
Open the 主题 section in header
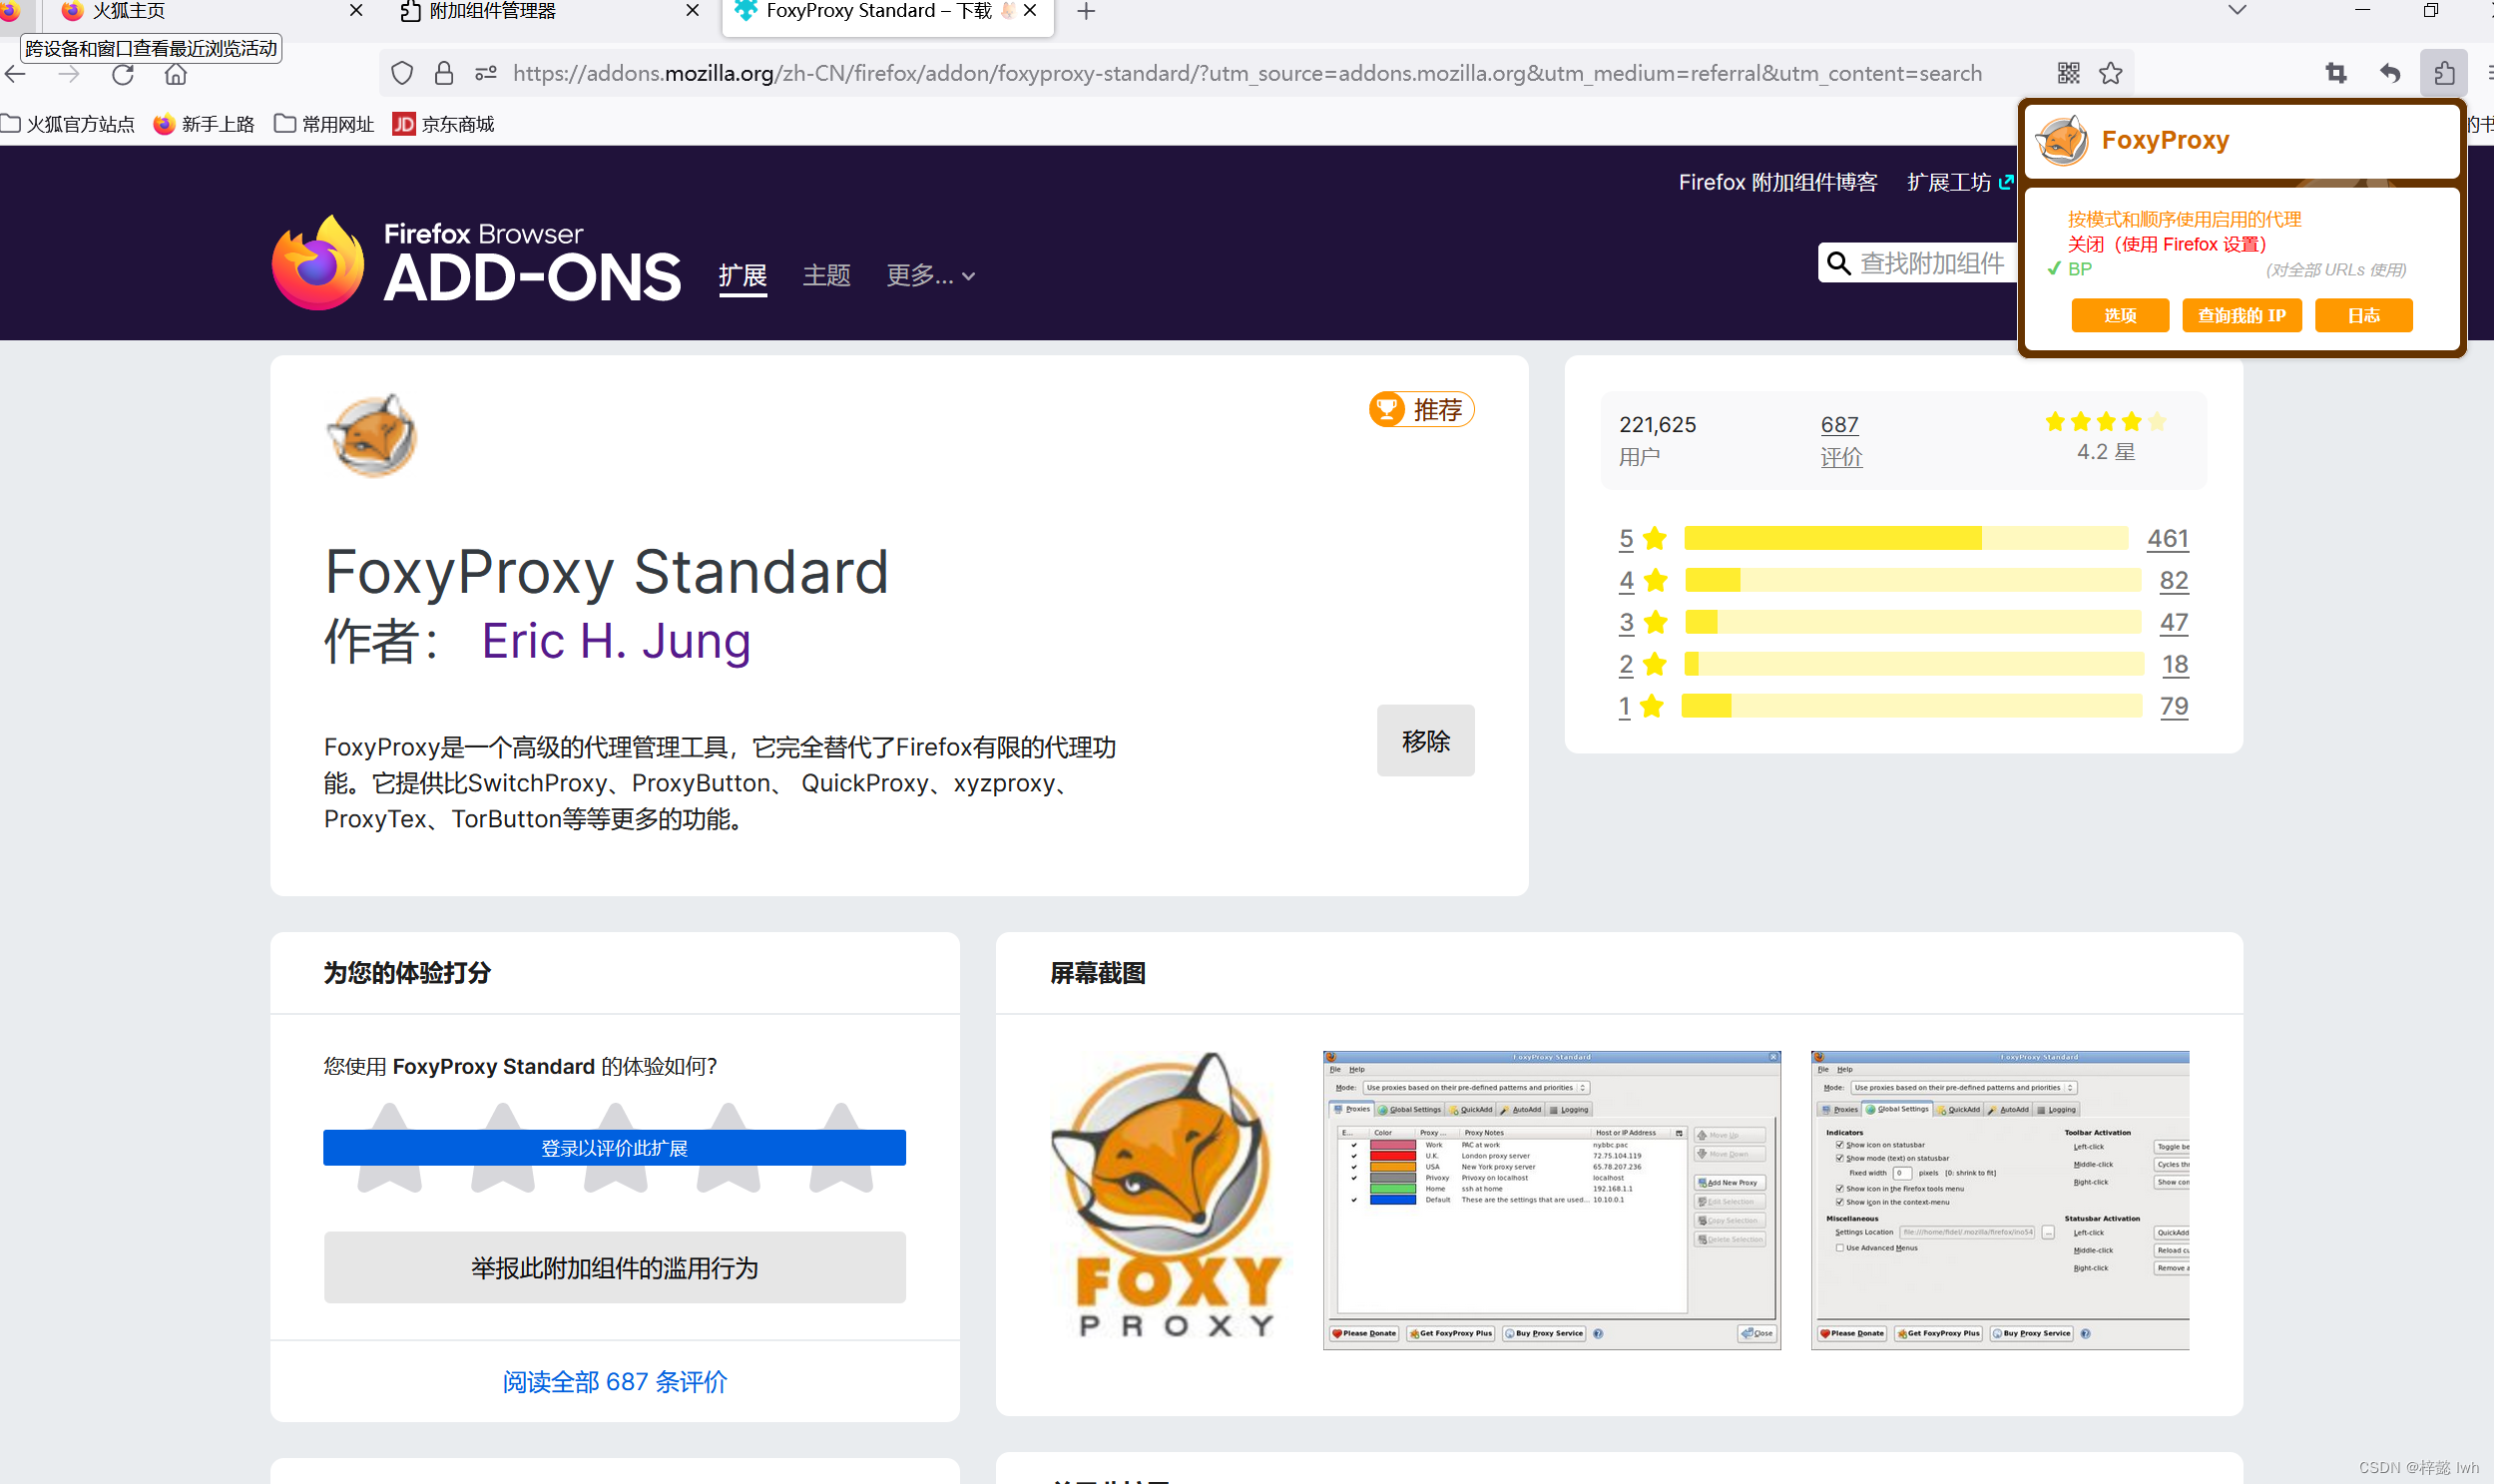click(826, 275)
